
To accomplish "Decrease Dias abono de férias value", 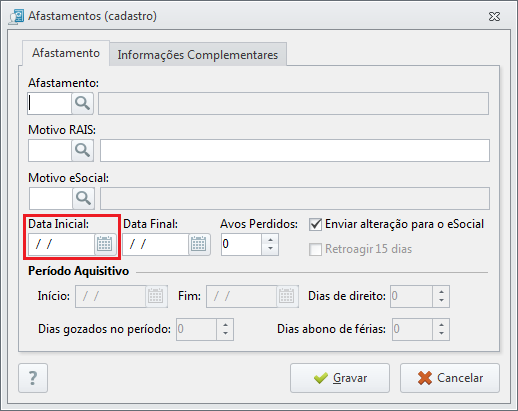I will point(441,334).
